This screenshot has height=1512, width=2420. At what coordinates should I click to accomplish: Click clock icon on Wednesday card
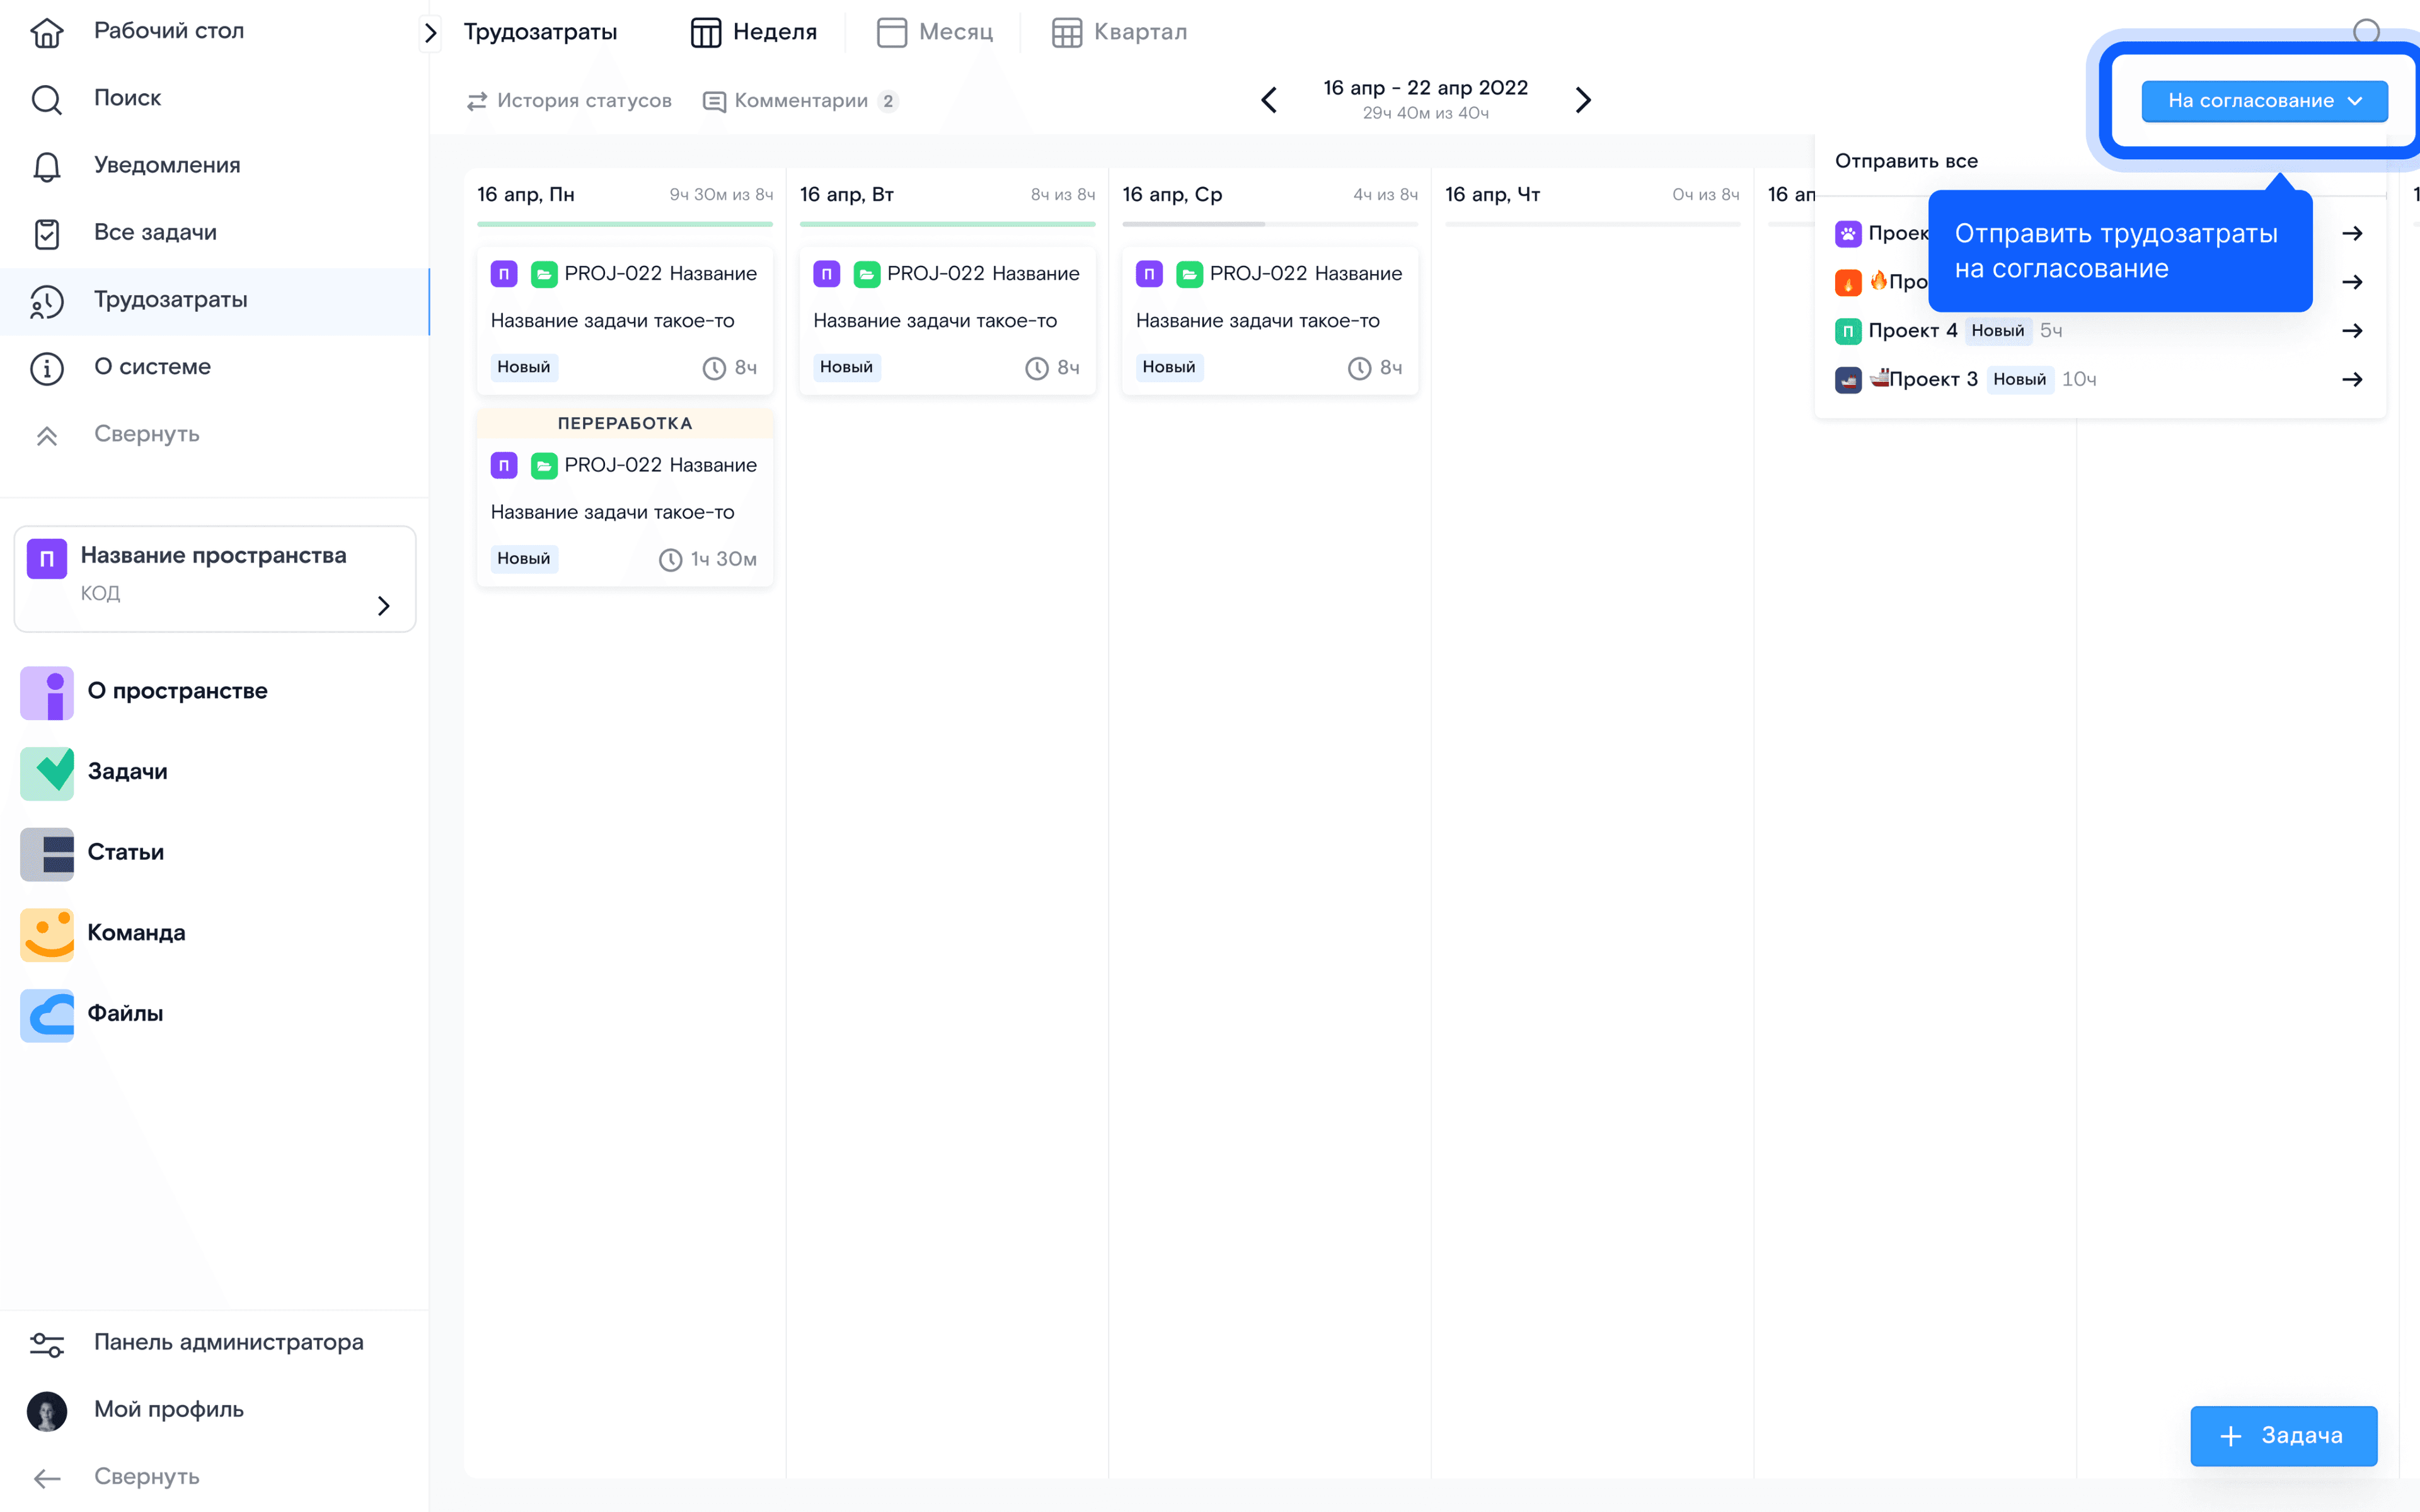point(1359,369)
